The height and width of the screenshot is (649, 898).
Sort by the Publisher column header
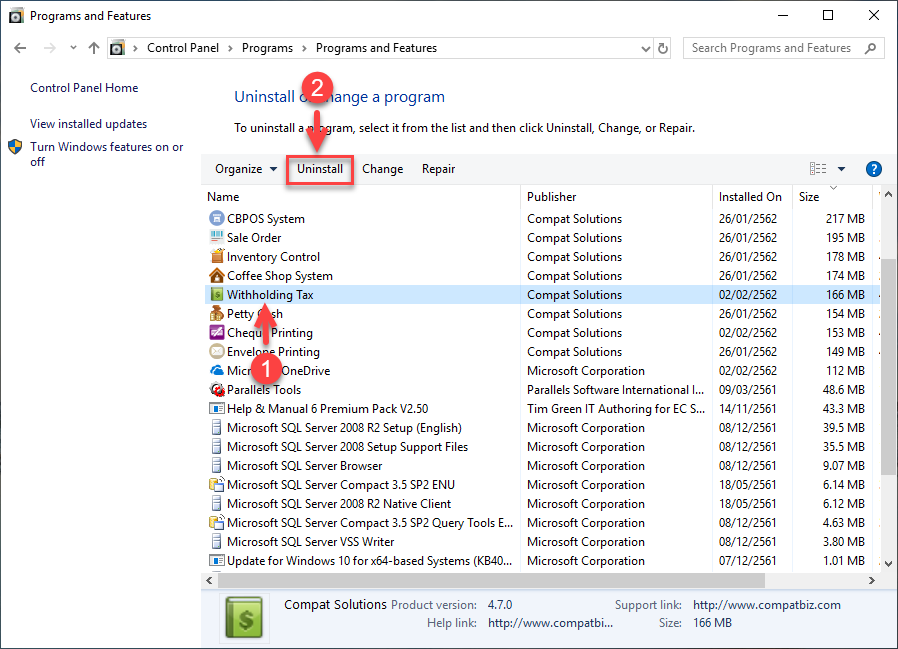(617, 196)
